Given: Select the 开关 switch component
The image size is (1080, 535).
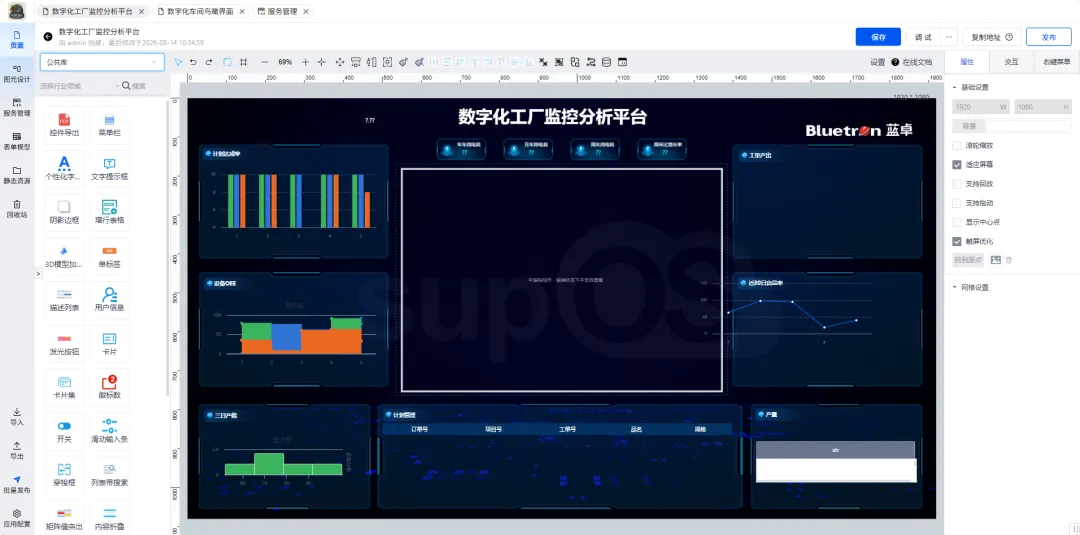Looking at the screenshot, I should 64,431.
